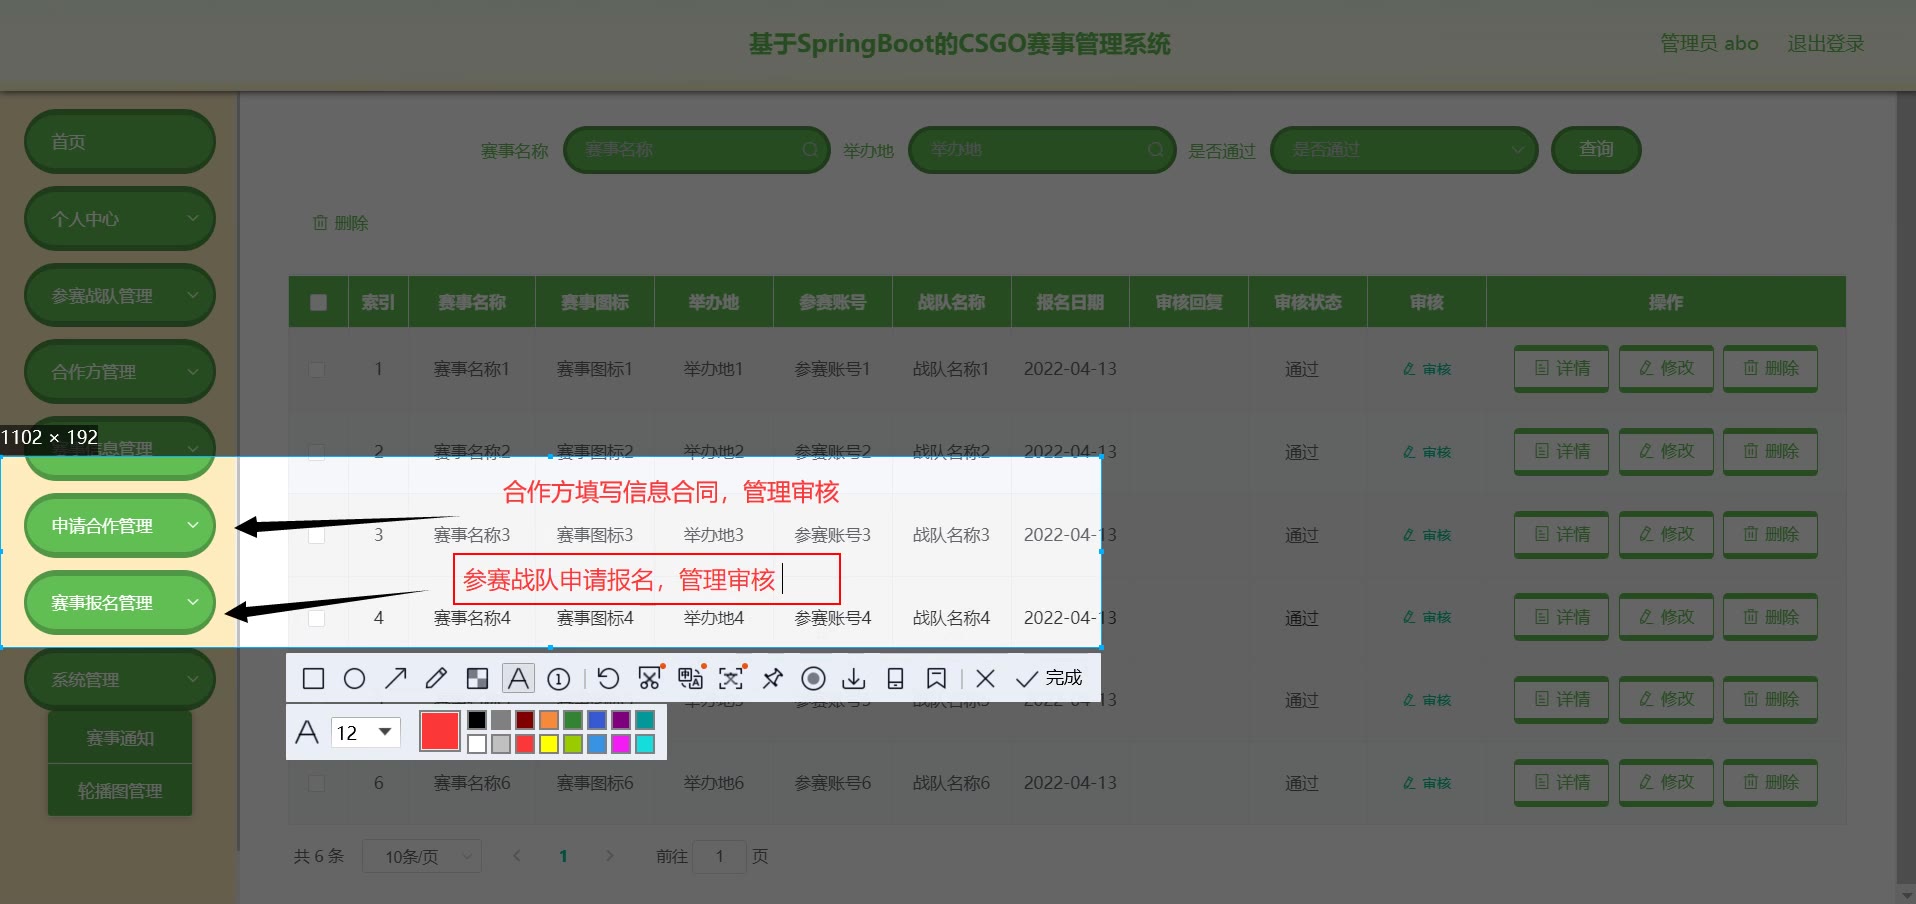
Task: Tick the checkbox for row 6
Action: pos(317,783)
